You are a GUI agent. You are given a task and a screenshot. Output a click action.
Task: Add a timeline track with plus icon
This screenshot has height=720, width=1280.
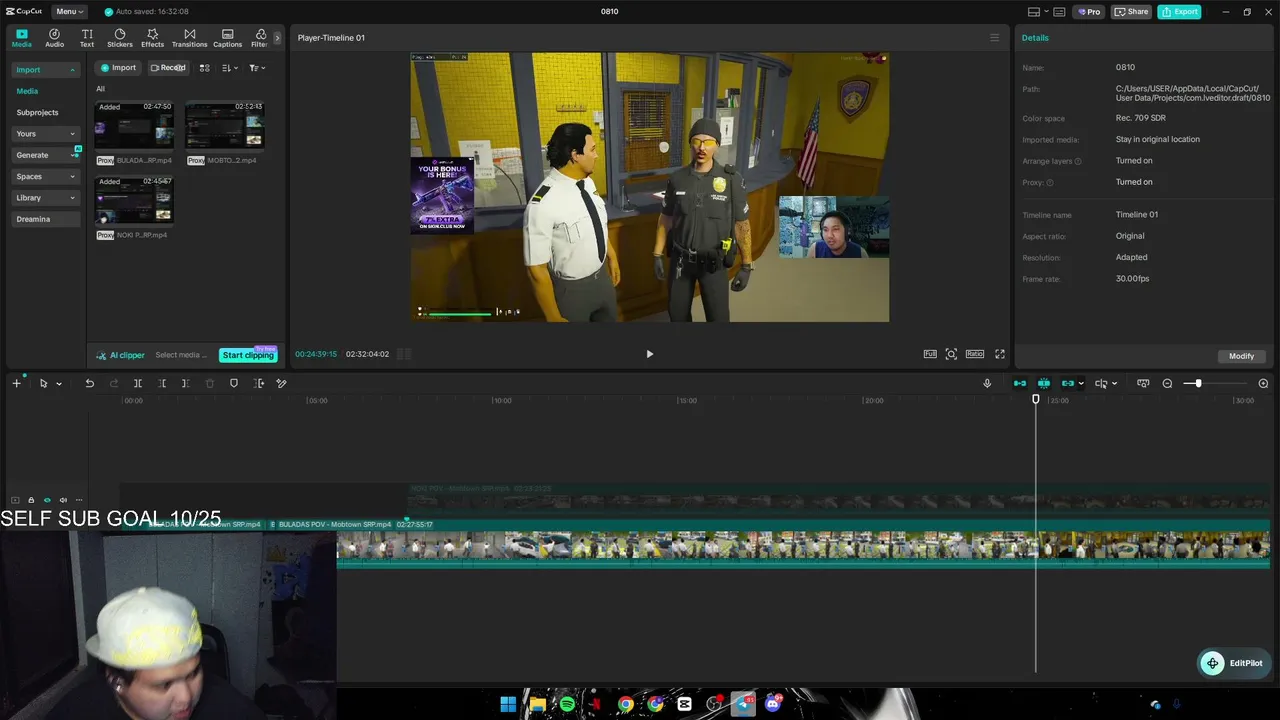pos(16,384)
